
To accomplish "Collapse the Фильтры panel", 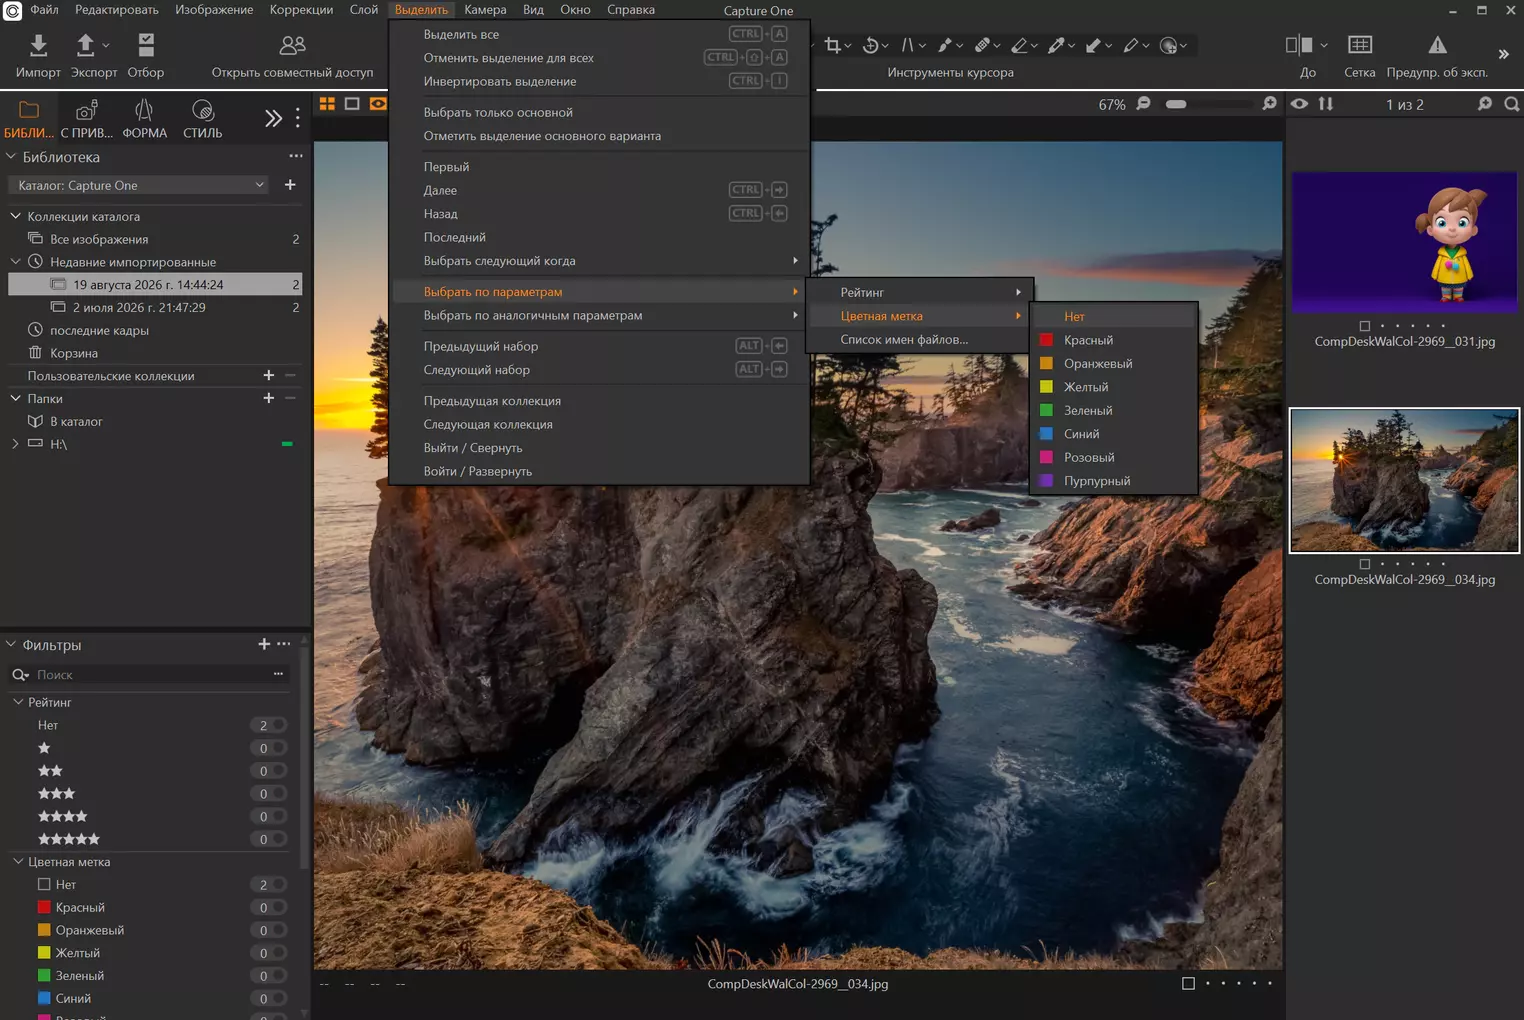I will pyautogui.click(x=12, y=645).
